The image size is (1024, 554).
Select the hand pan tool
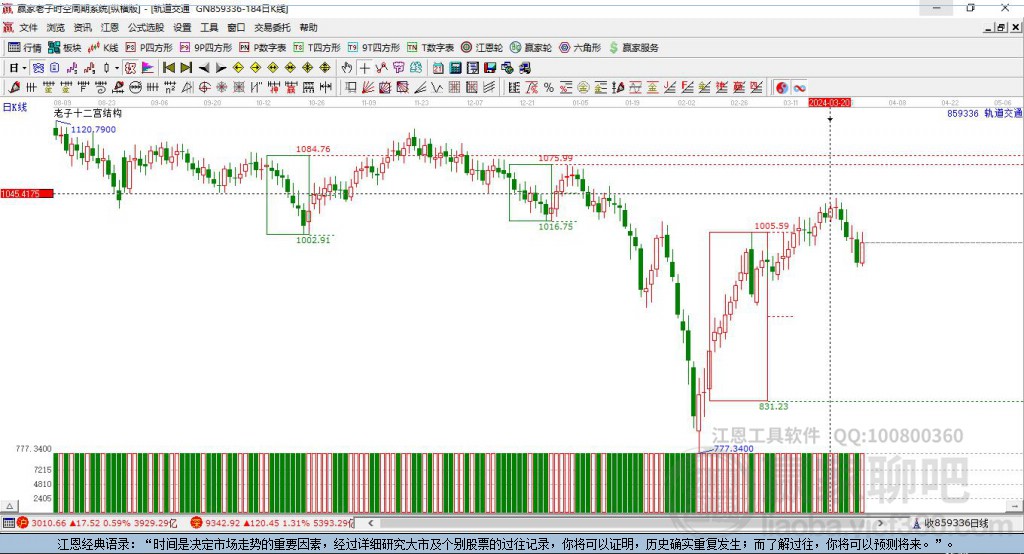(x=347, y=68)
